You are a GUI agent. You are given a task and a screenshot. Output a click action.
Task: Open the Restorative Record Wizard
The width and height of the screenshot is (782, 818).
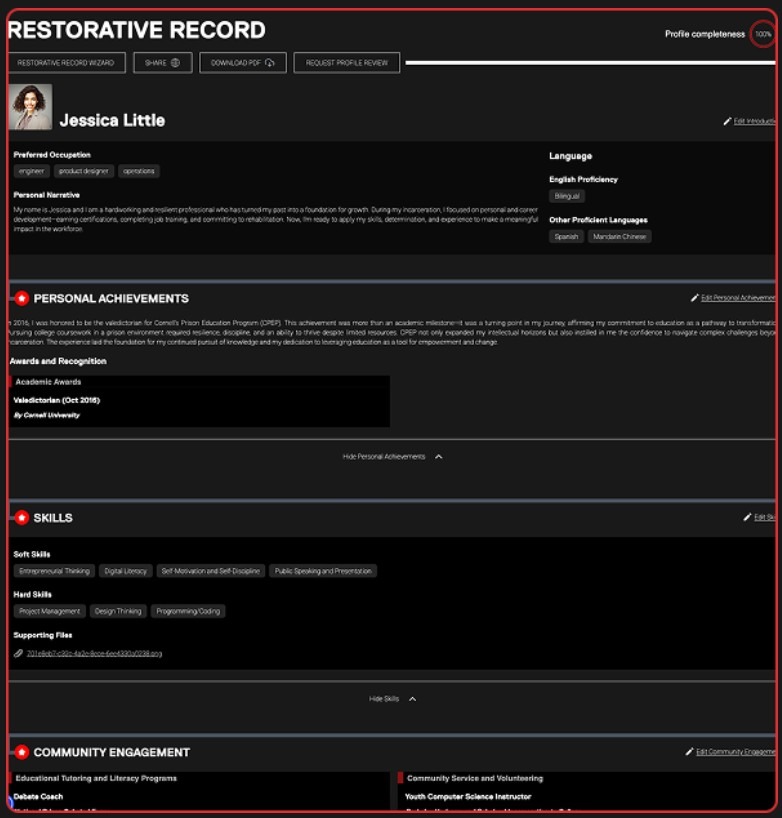click(x=66, y=63)
